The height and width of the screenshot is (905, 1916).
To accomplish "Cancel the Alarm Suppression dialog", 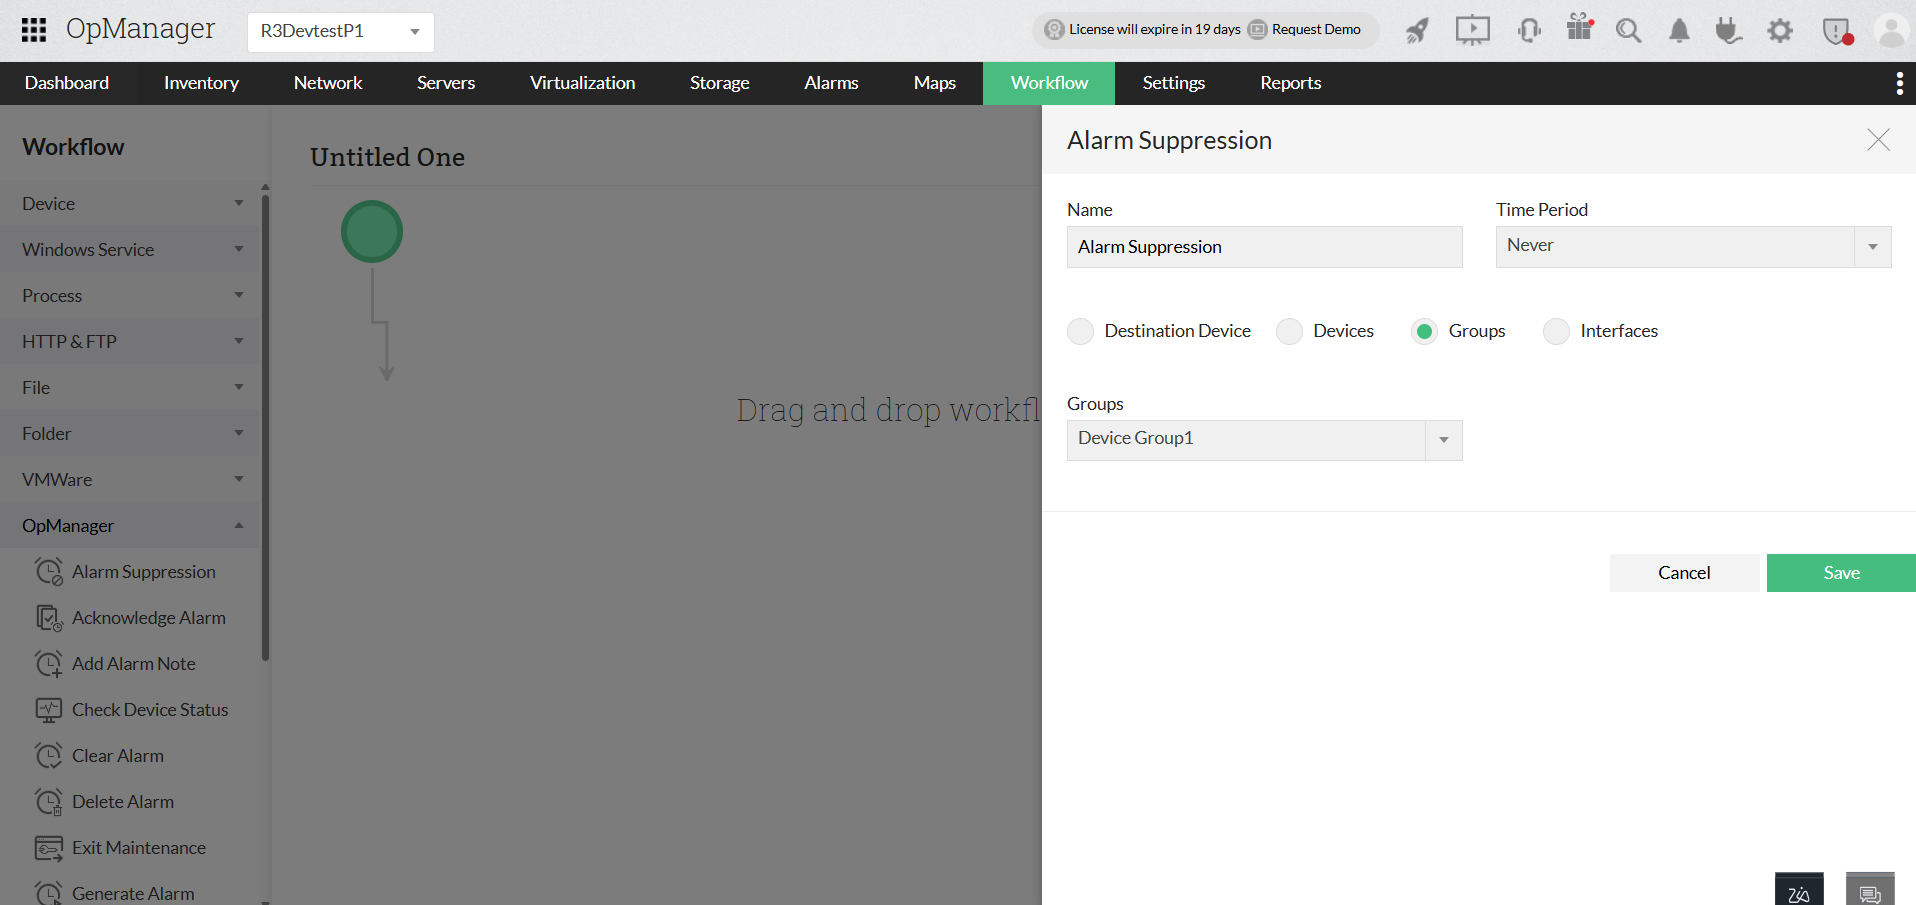I will coord(1684,572).
